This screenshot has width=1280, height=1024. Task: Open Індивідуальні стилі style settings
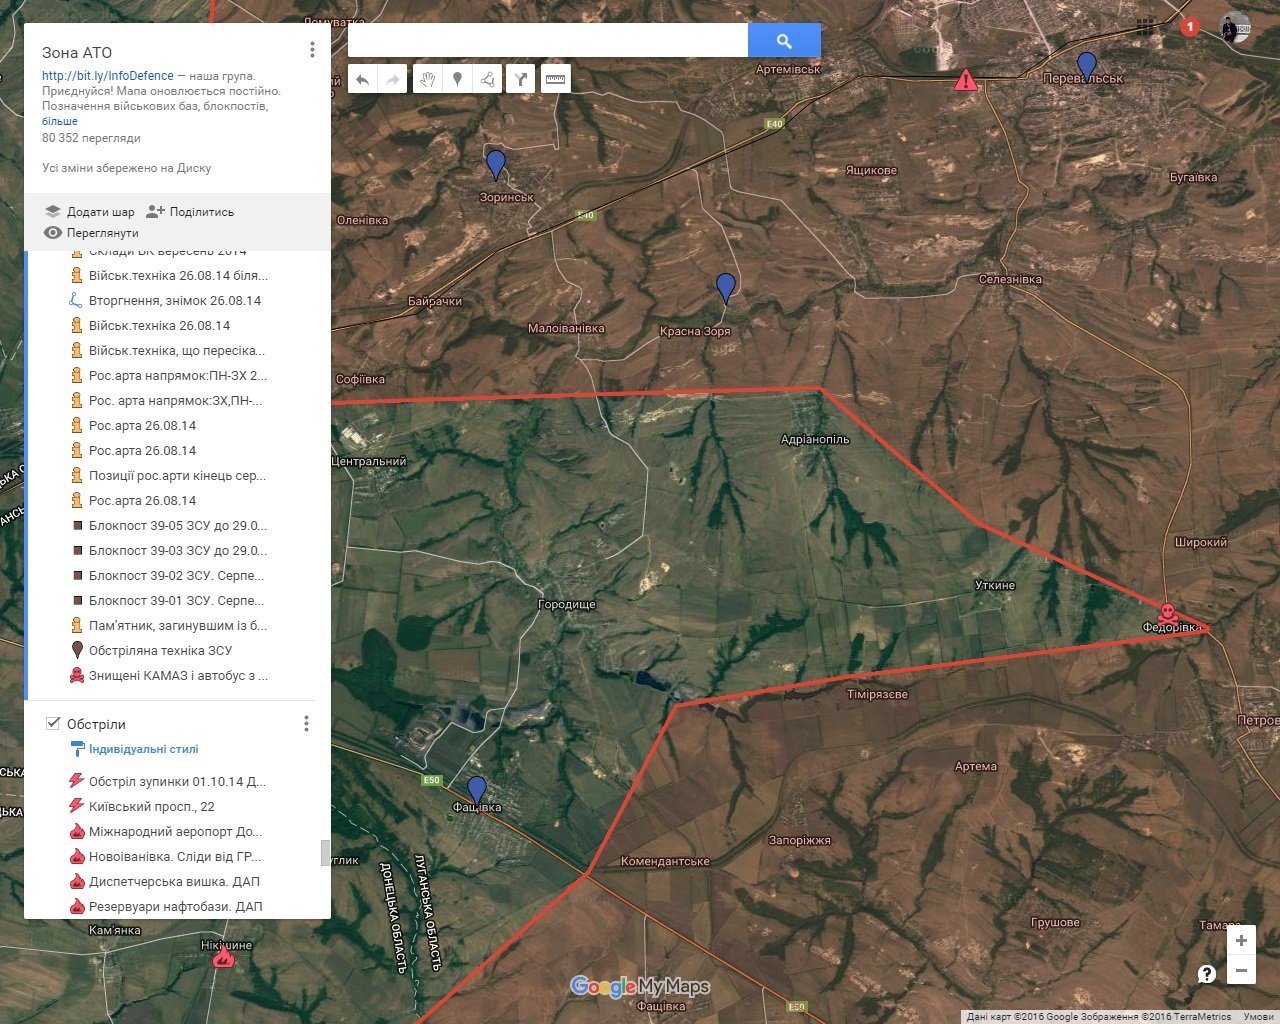coord(143,749)
